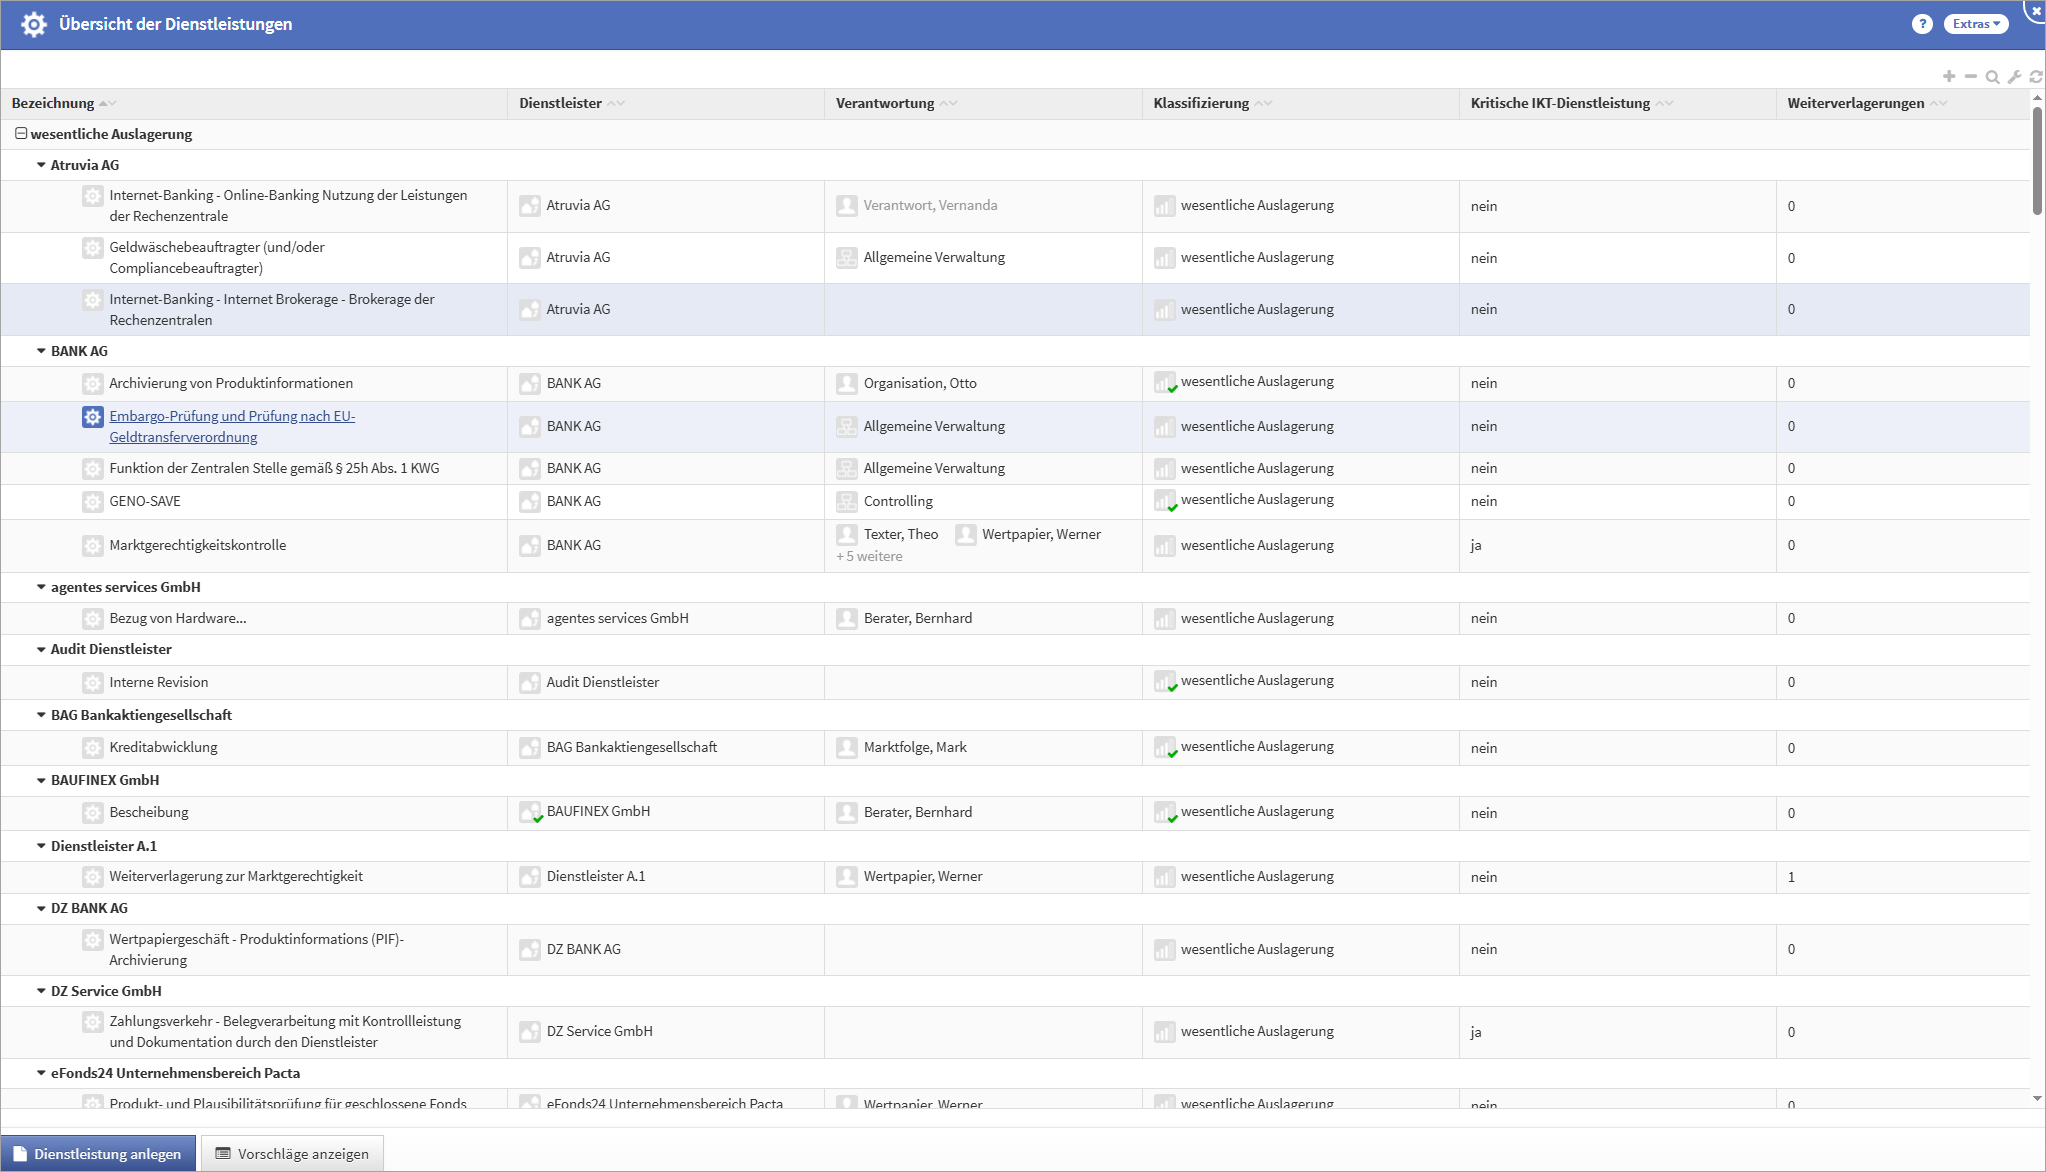Screen dimensions: 2046x1172
Task: Click the Dienstleistung anlegen button
Action: 98,1153
